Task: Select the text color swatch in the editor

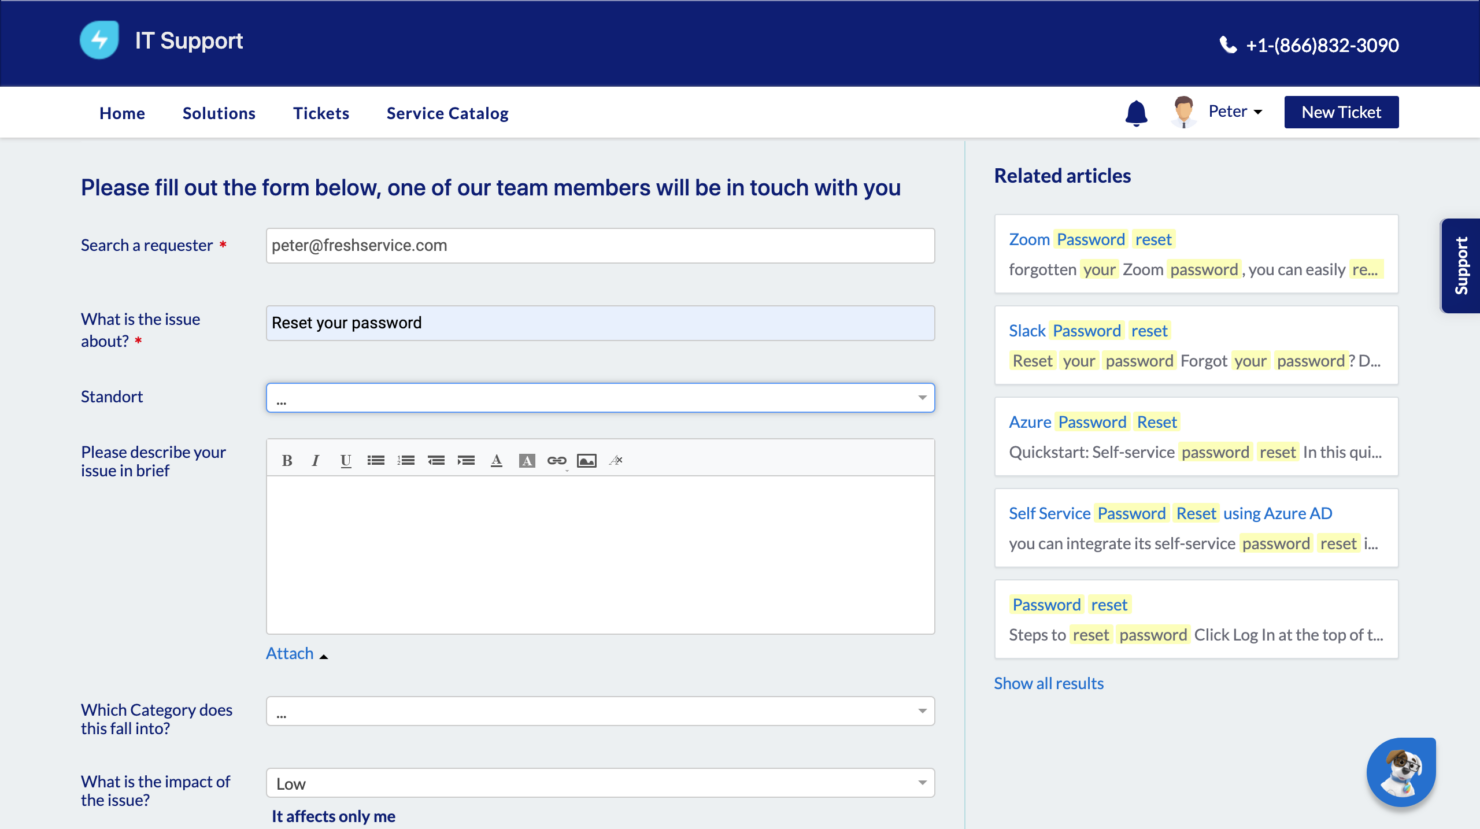Action: [x=497, y=460]
